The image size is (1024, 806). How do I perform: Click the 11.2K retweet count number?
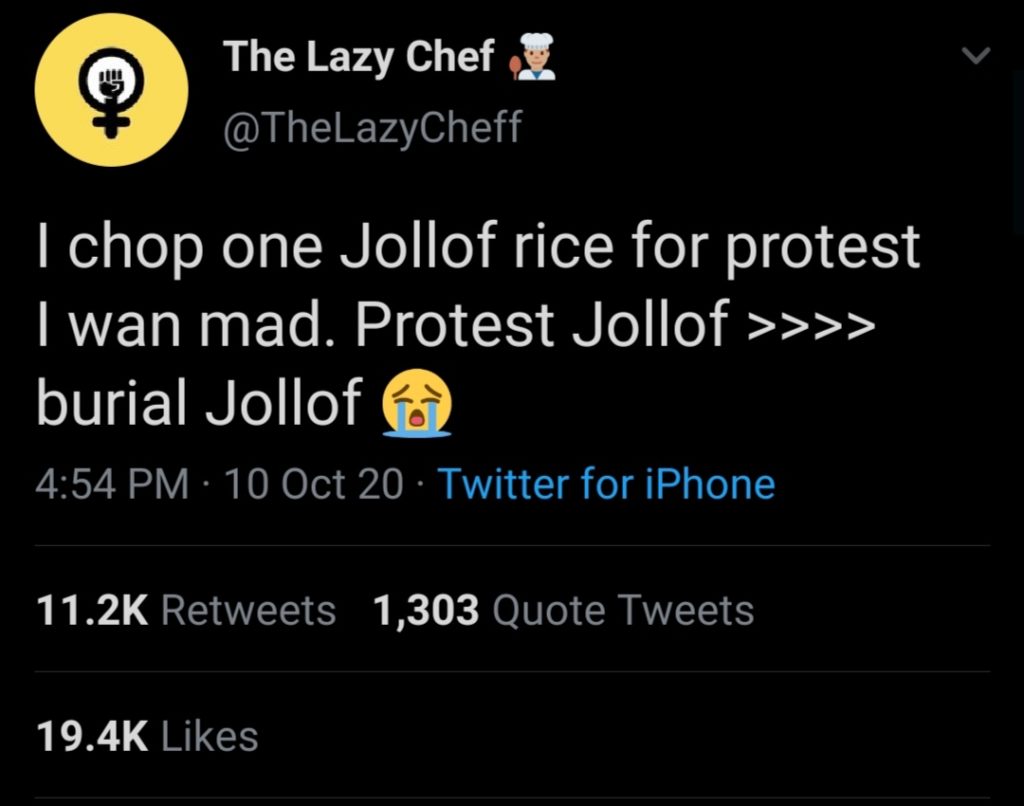91,610
